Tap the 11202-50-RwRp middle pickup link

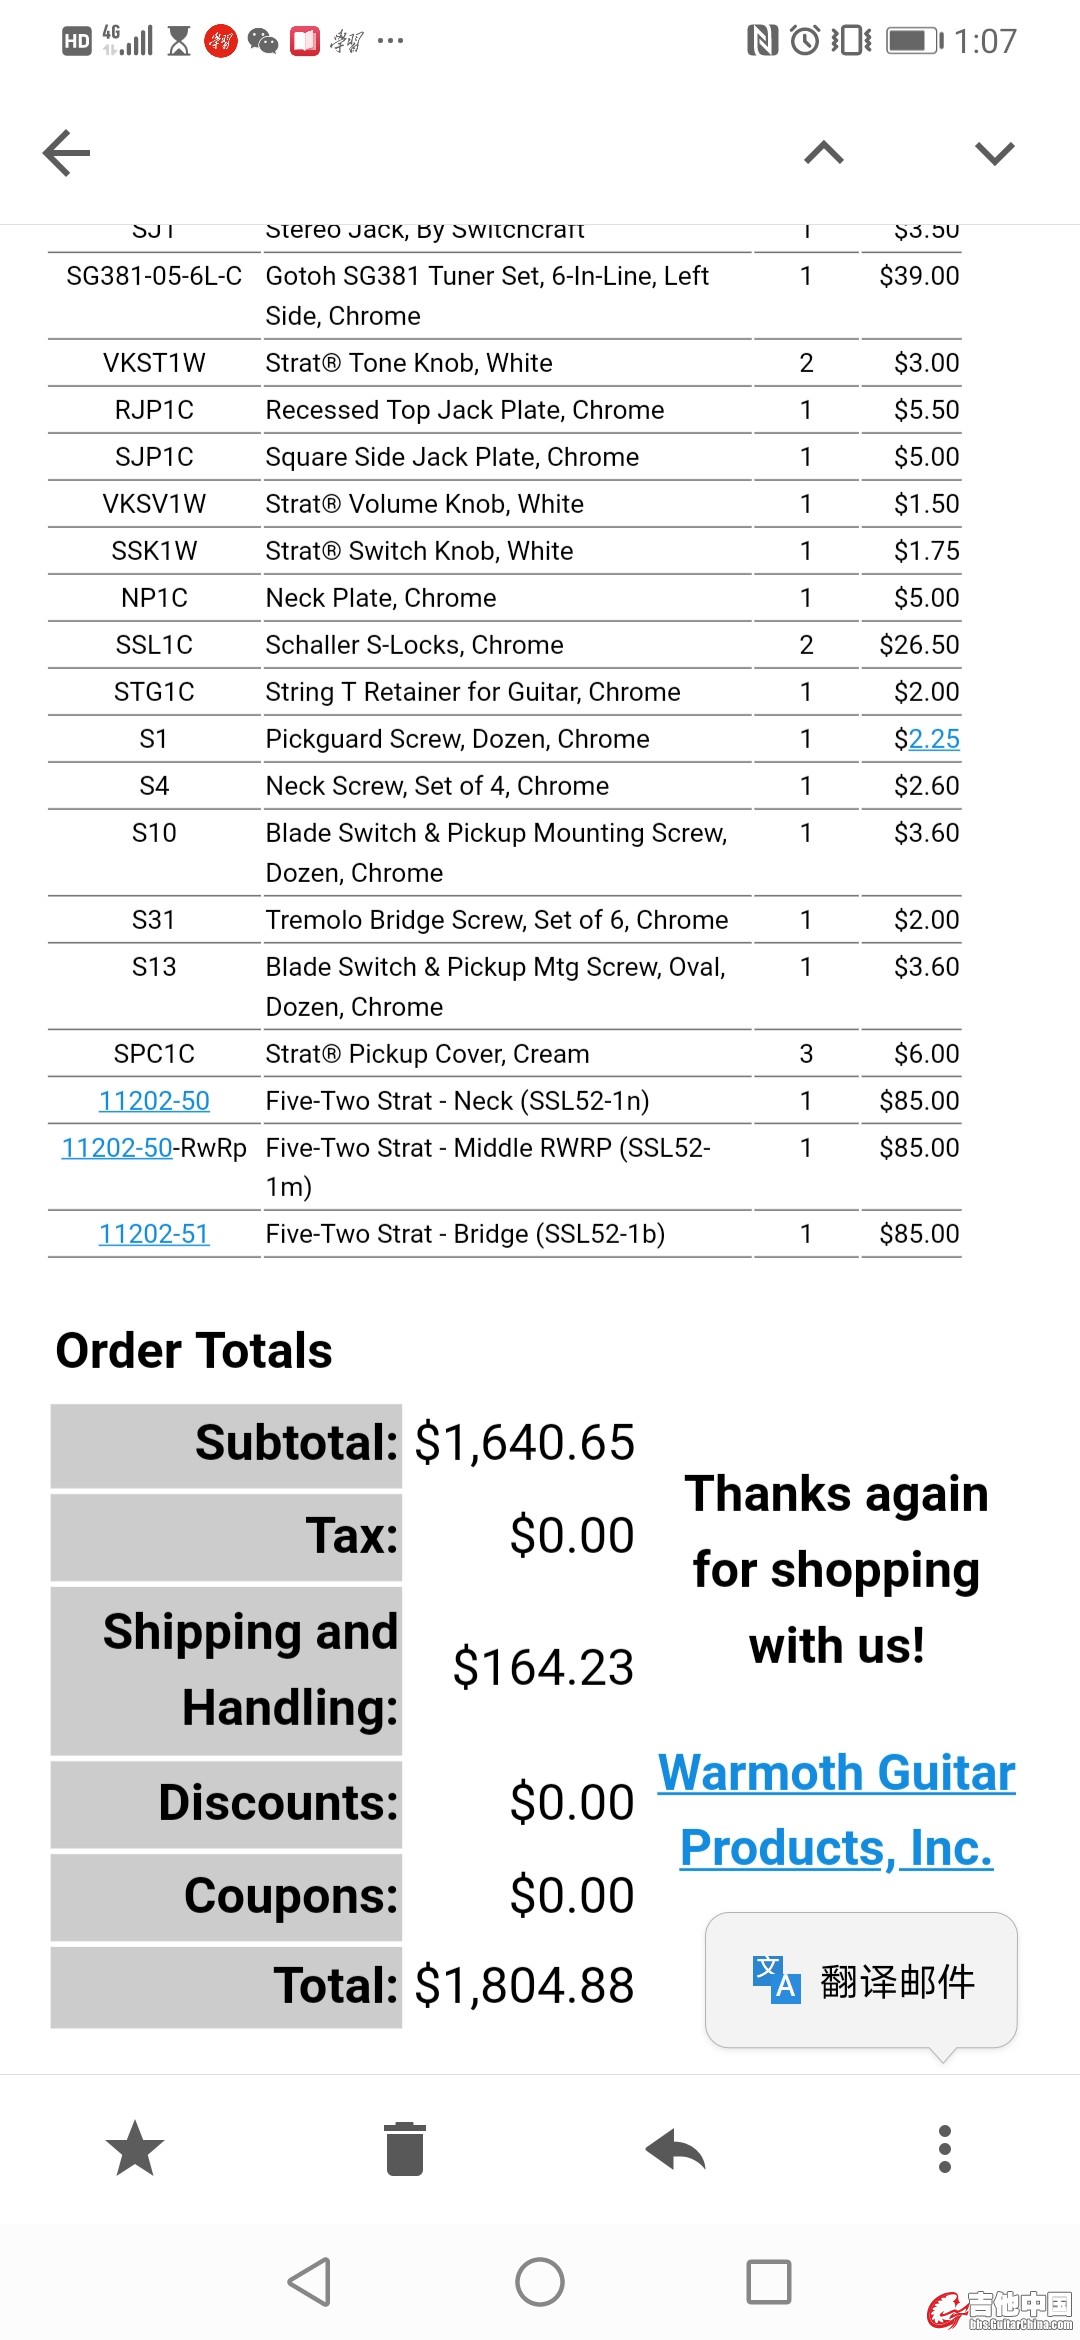[117, 1148]
